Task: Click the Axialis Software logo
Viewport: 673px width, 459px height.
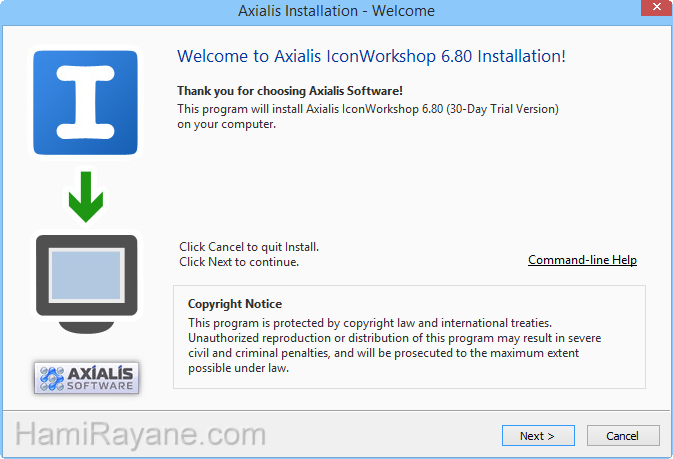Action: (86, 378)
